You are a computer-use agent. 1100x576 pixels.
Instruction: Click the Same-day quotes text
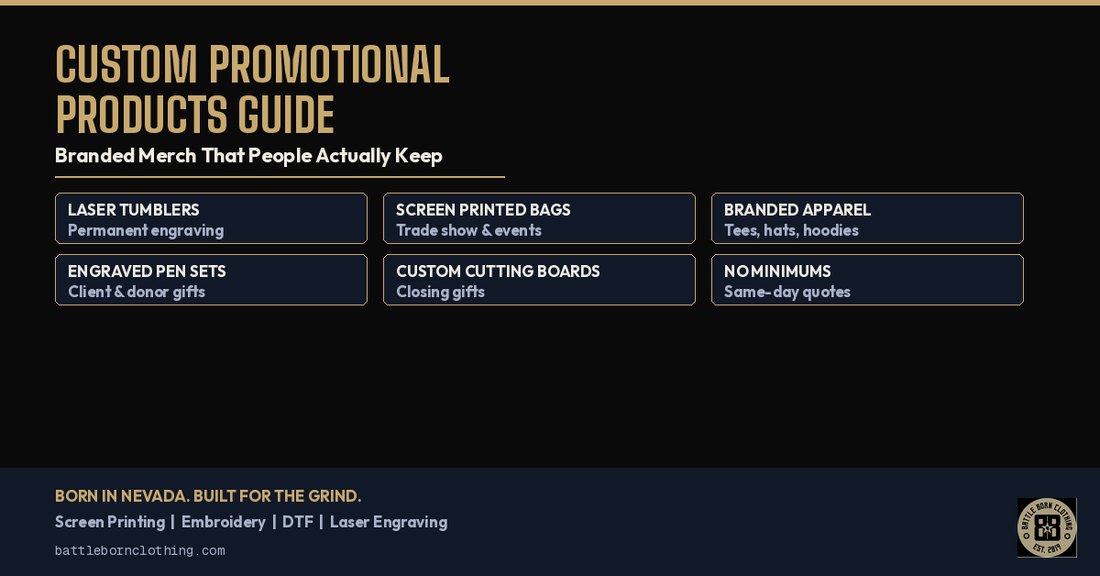[787, 292]
